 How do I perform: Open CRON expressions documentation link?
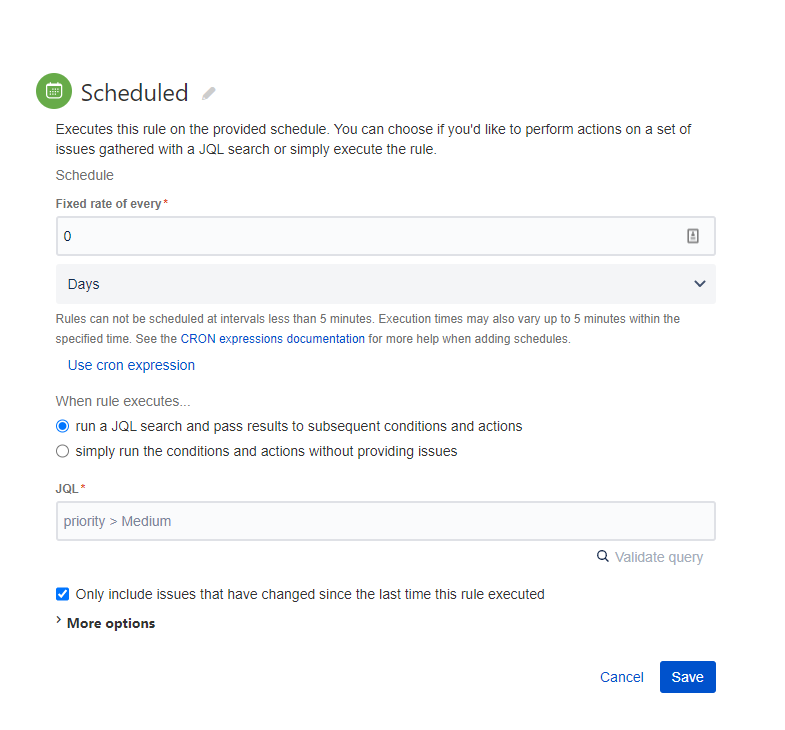tap(273, 339)
